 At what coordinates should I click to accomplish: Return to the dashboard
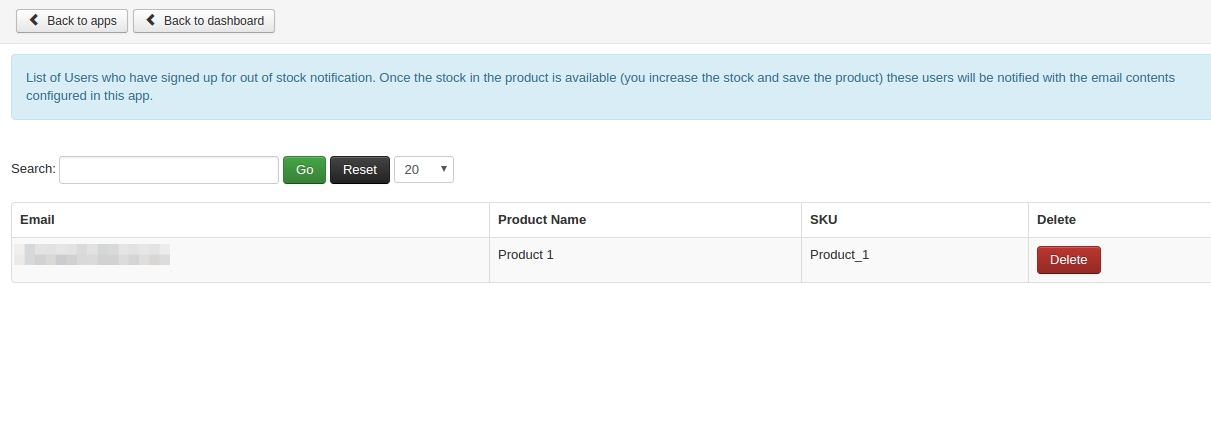(204, 21)
